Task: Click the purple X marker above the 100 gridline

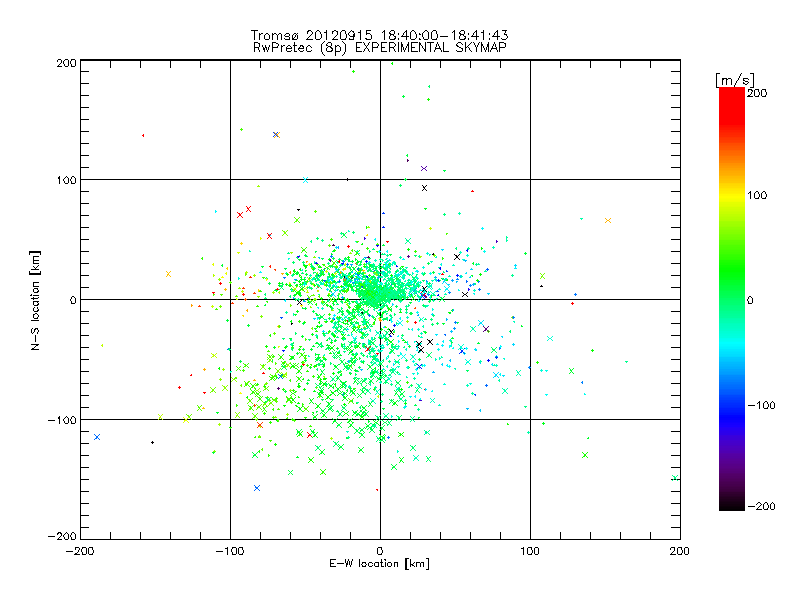Action: click(423, 168)
